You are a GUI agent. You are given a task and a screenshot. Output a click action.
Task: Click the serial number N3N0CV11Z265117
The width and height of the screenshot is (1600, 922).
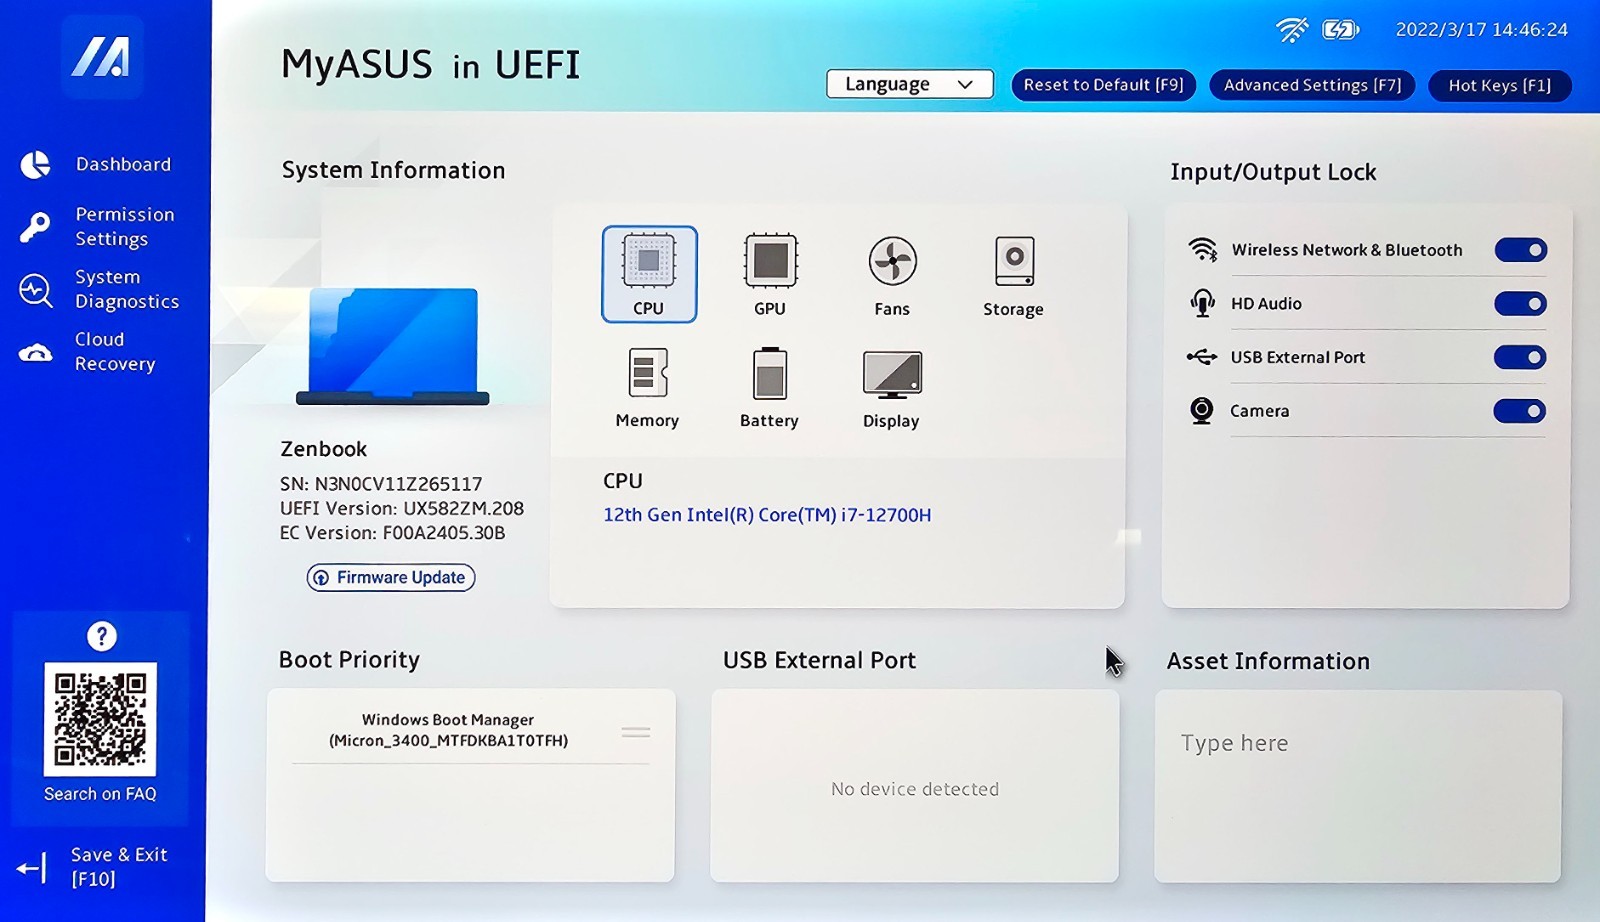pyautogui.click(x=381, y=484)
